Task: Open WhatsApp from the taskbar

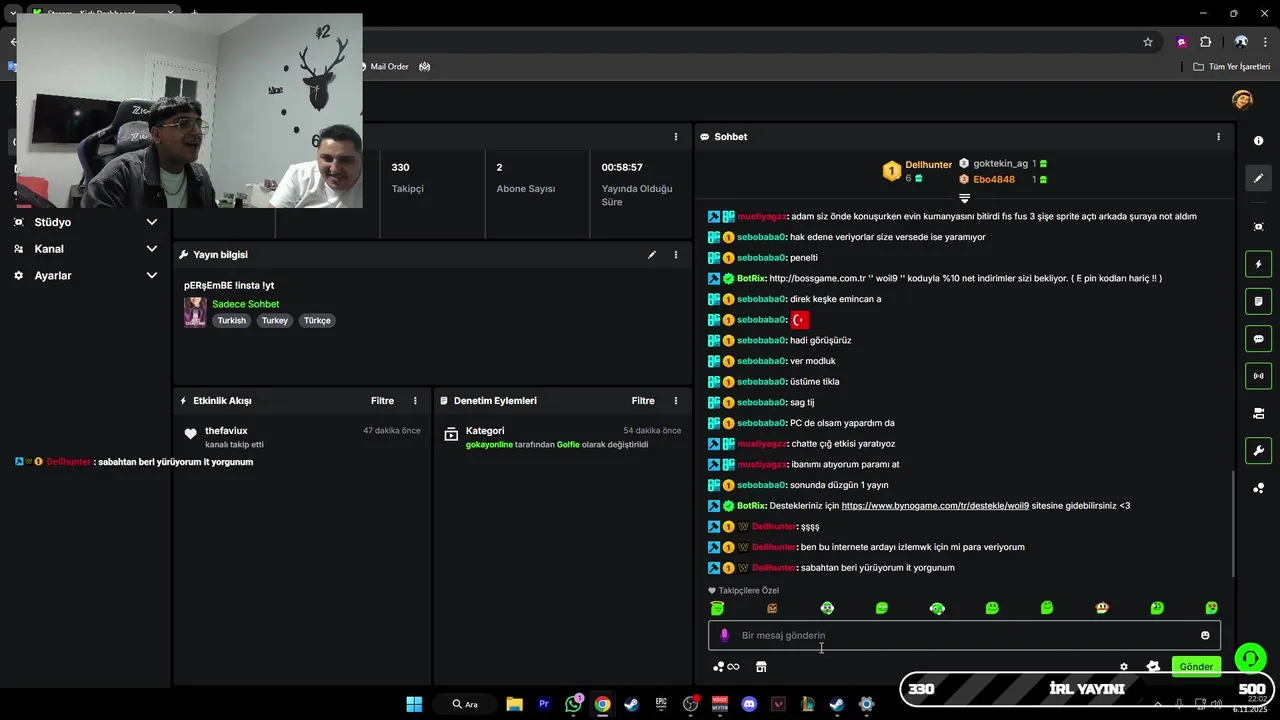Action: [x=573, y=704]
